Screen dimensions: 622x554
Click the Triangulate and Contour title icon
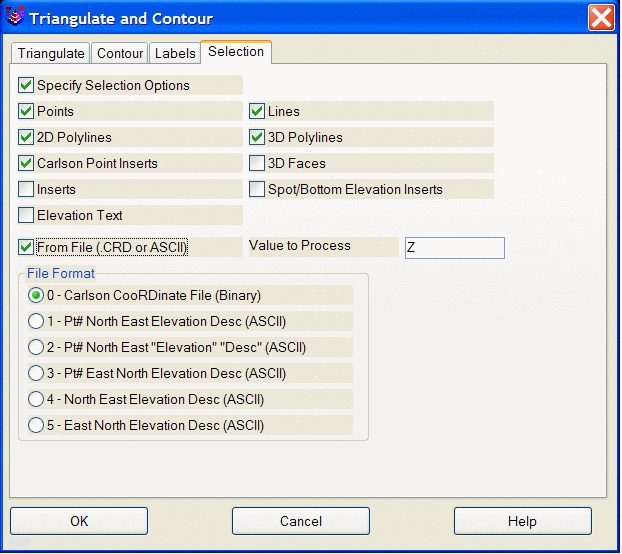15,18
